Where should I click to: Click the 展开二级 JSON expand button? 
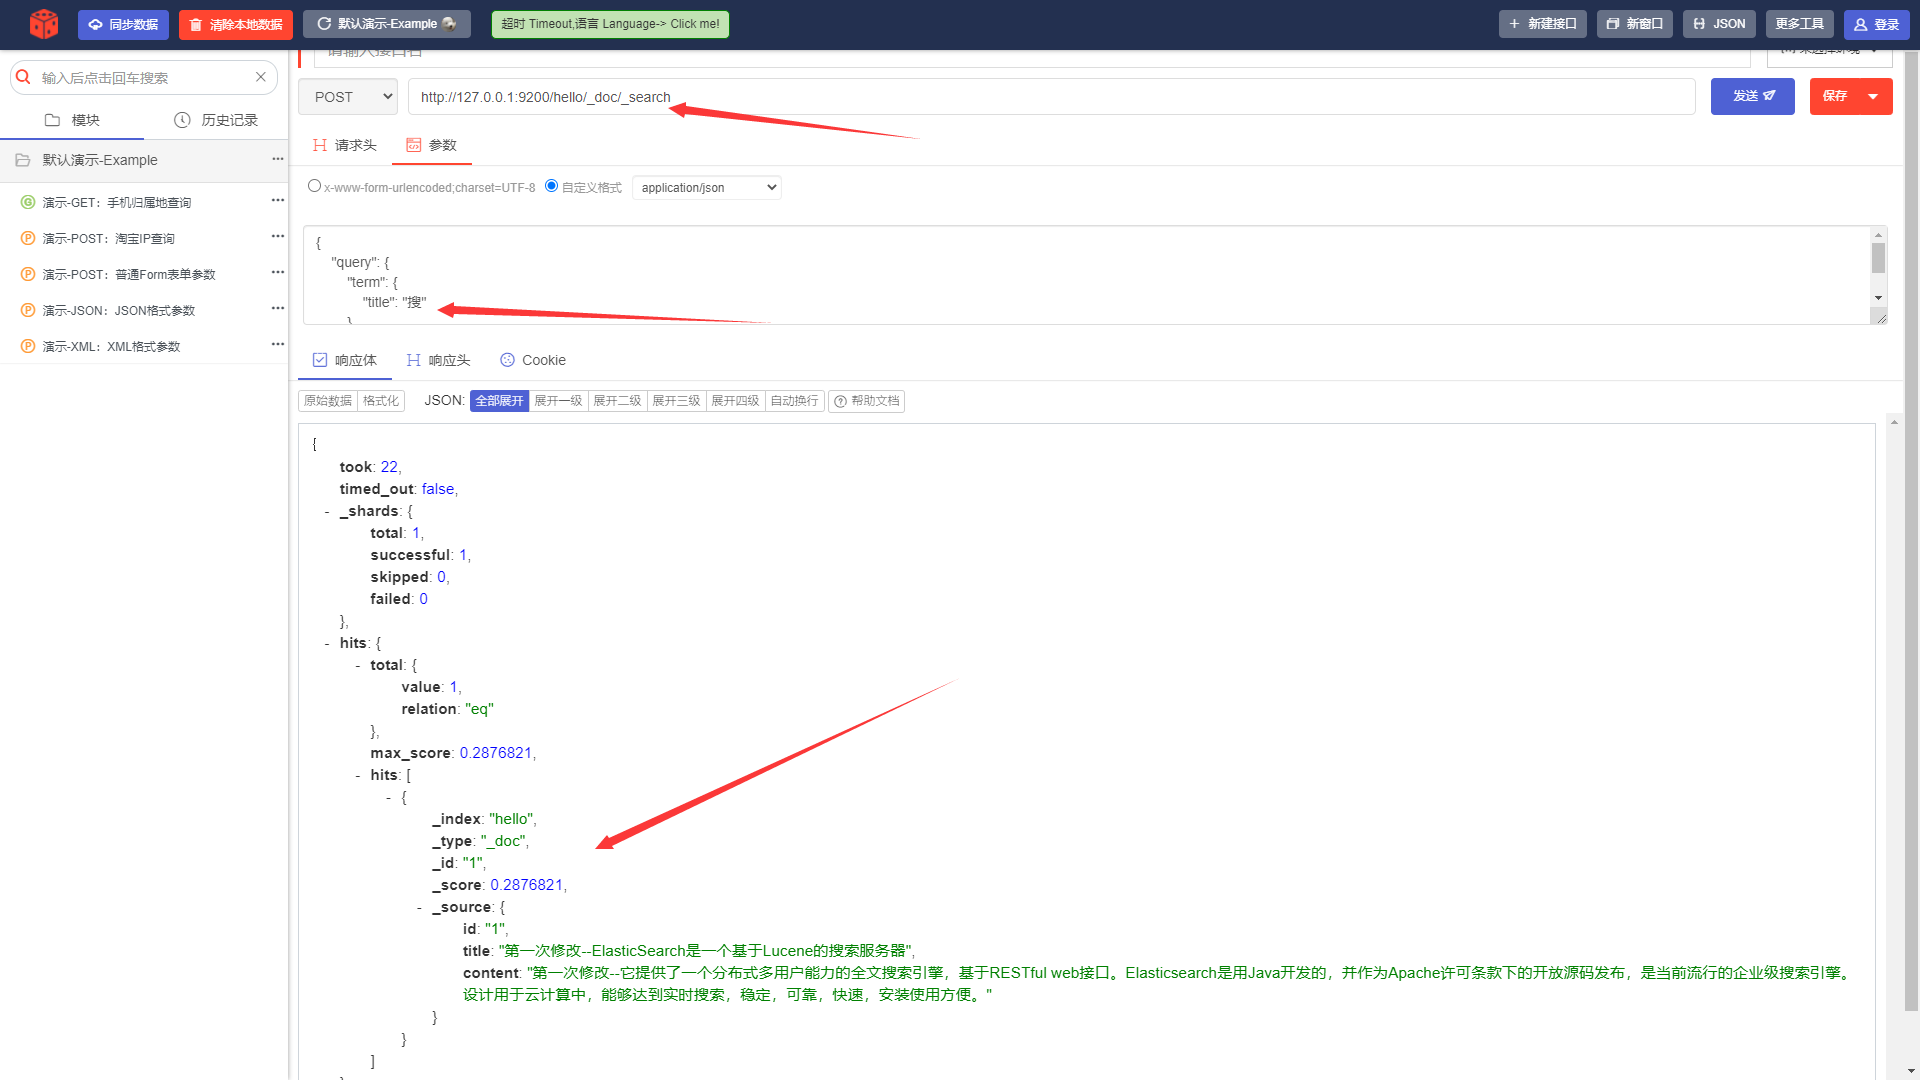click(617, 401)
